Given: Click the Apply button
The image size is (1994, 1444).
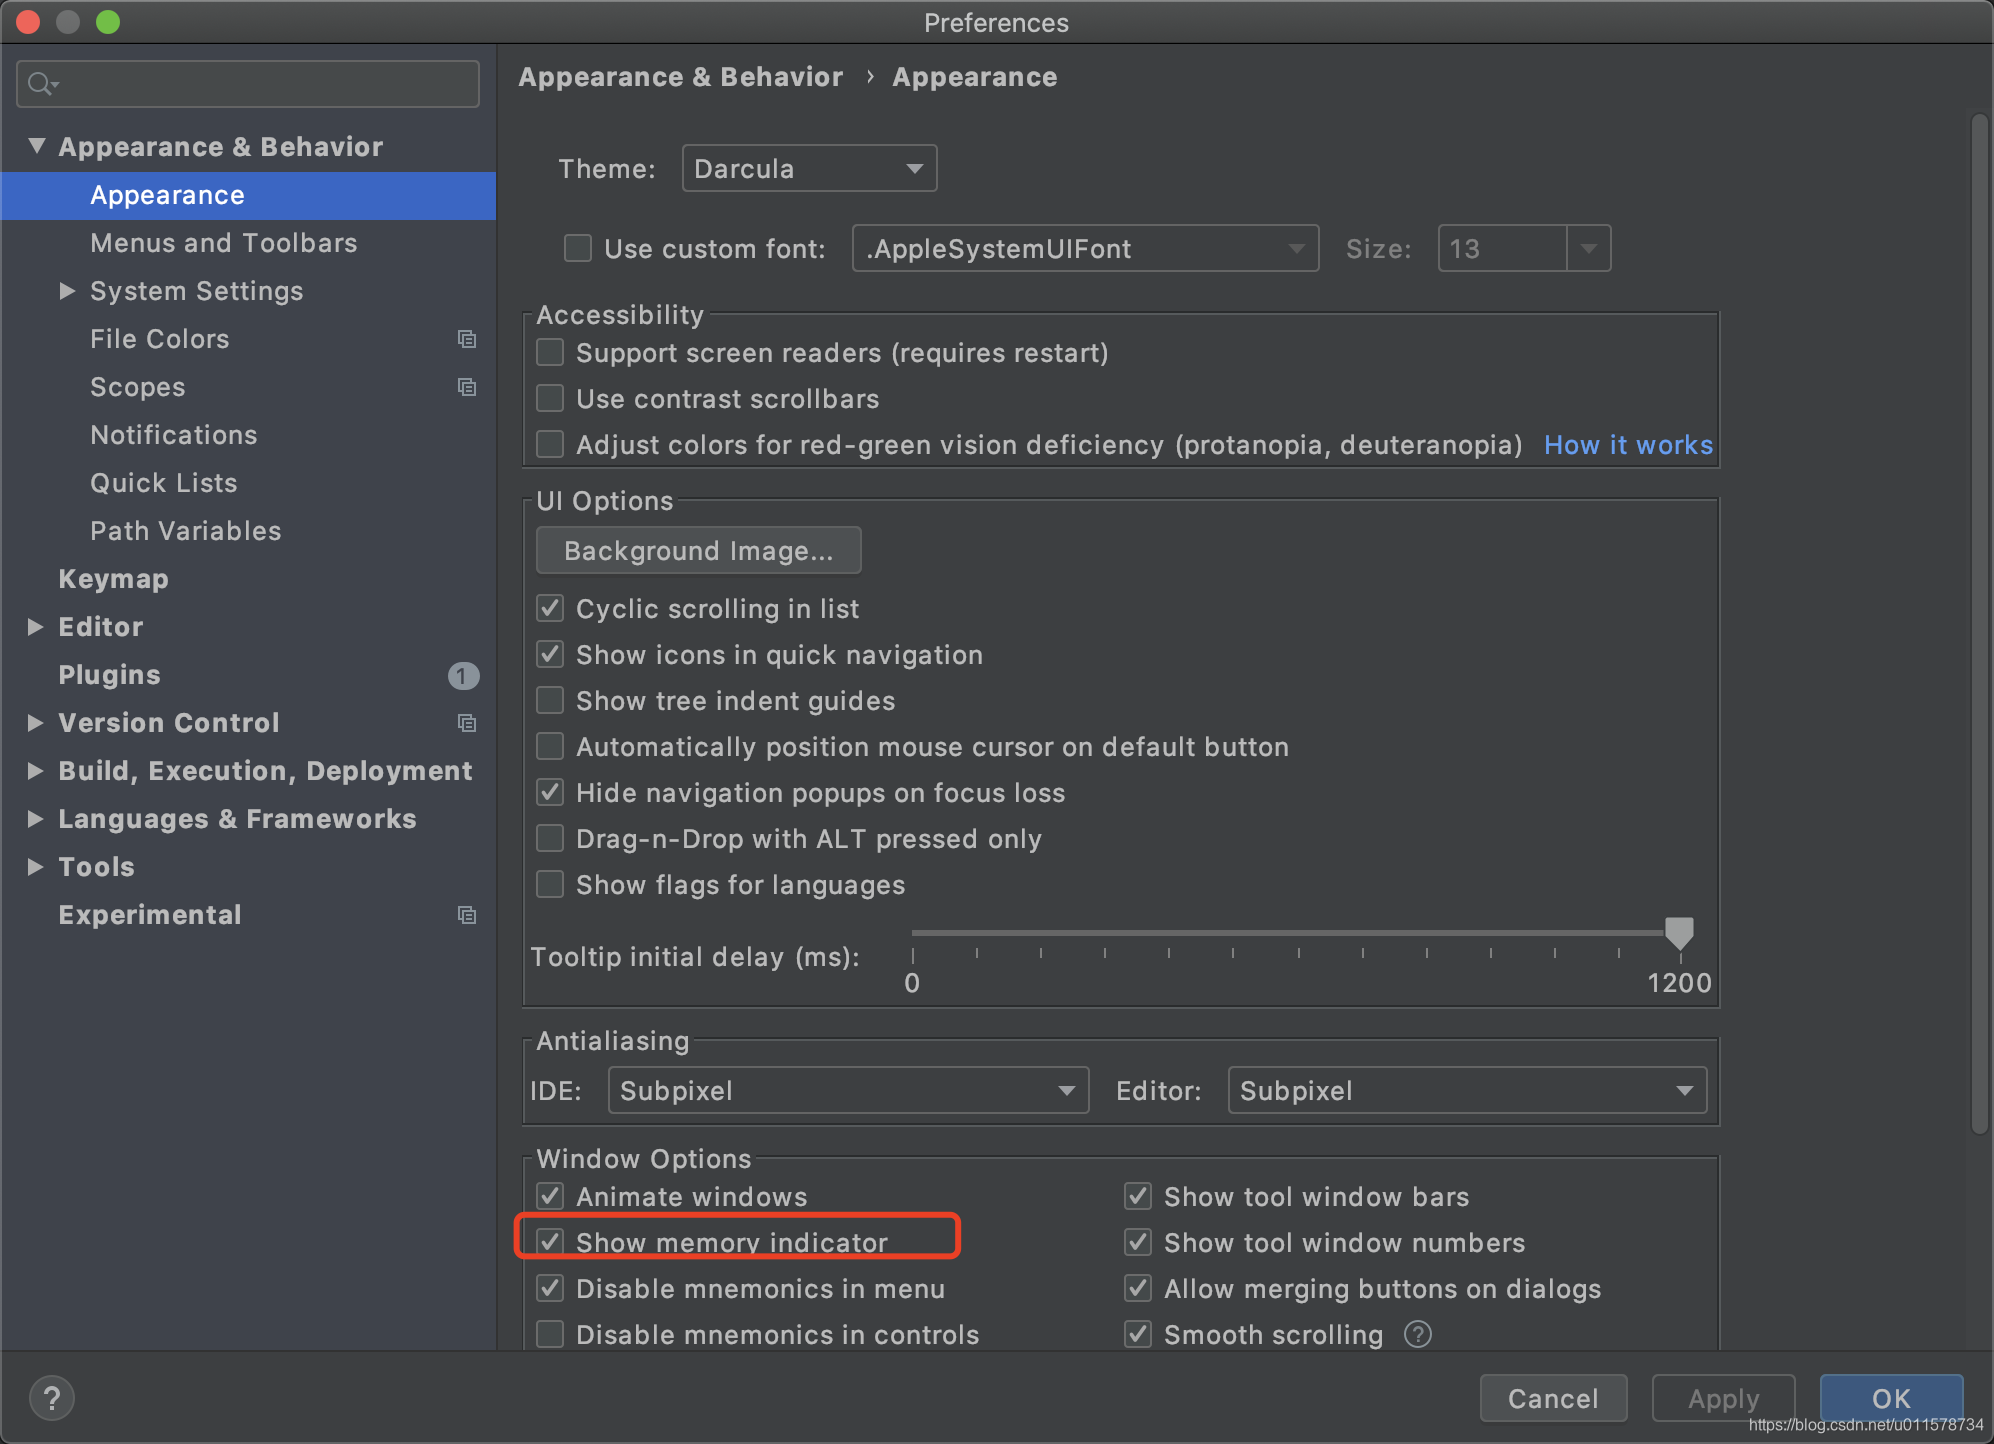Looking at the screenshot, I should (x=1723, y=1398).
